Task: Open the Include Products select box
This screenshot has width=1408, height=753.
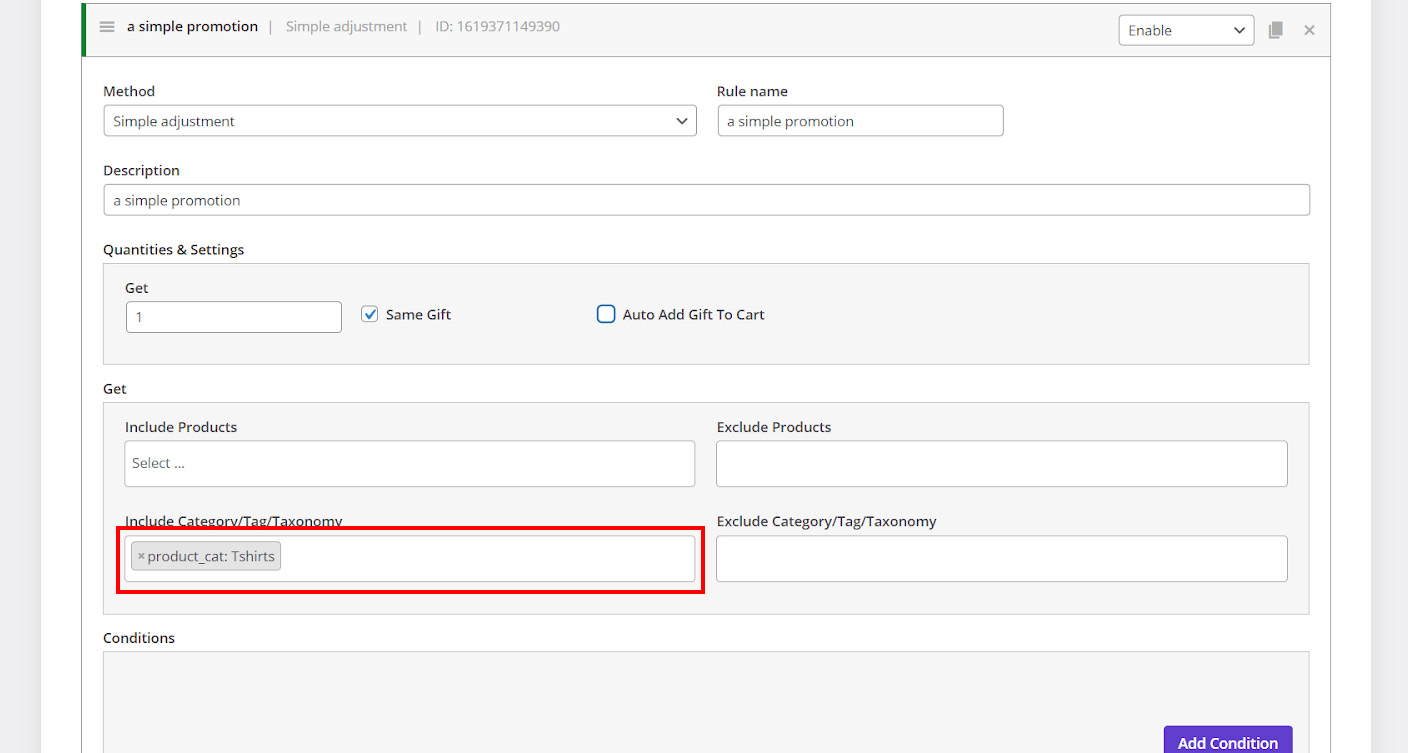Action: (x=410, y=464)
